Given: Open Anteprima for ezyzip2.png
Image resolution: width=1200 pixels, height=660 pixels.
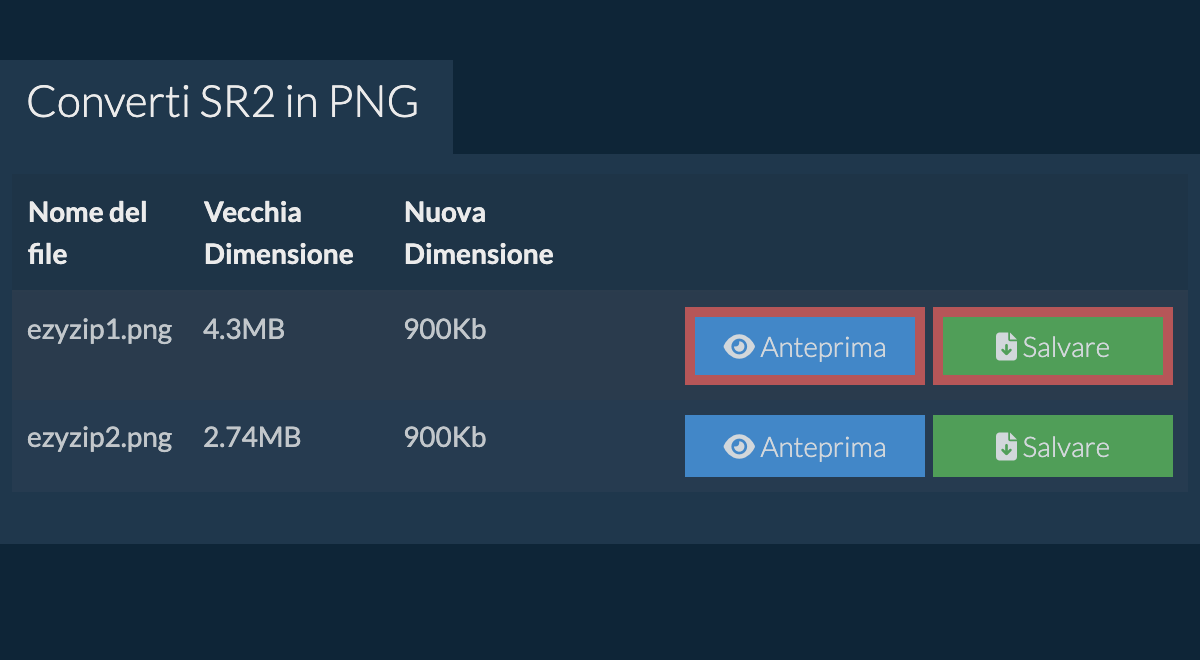Looking at the screenshot, I should tap(805, 447).
